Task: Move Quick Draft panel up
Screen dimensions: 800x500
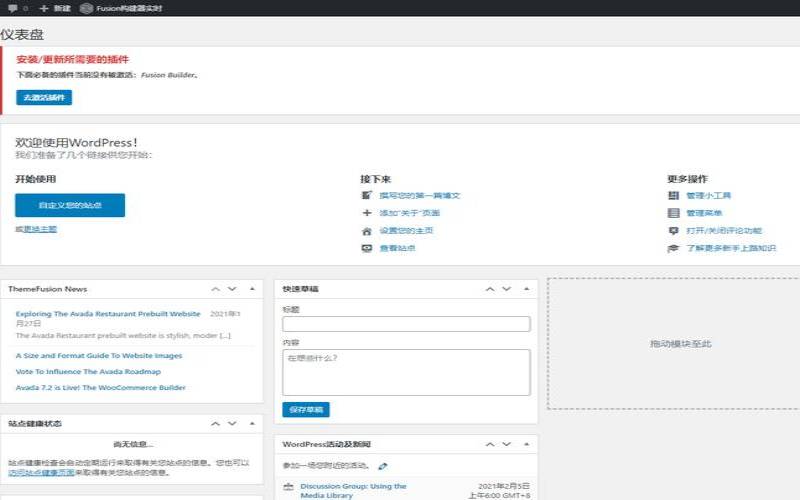Action: tap(490, 289)
